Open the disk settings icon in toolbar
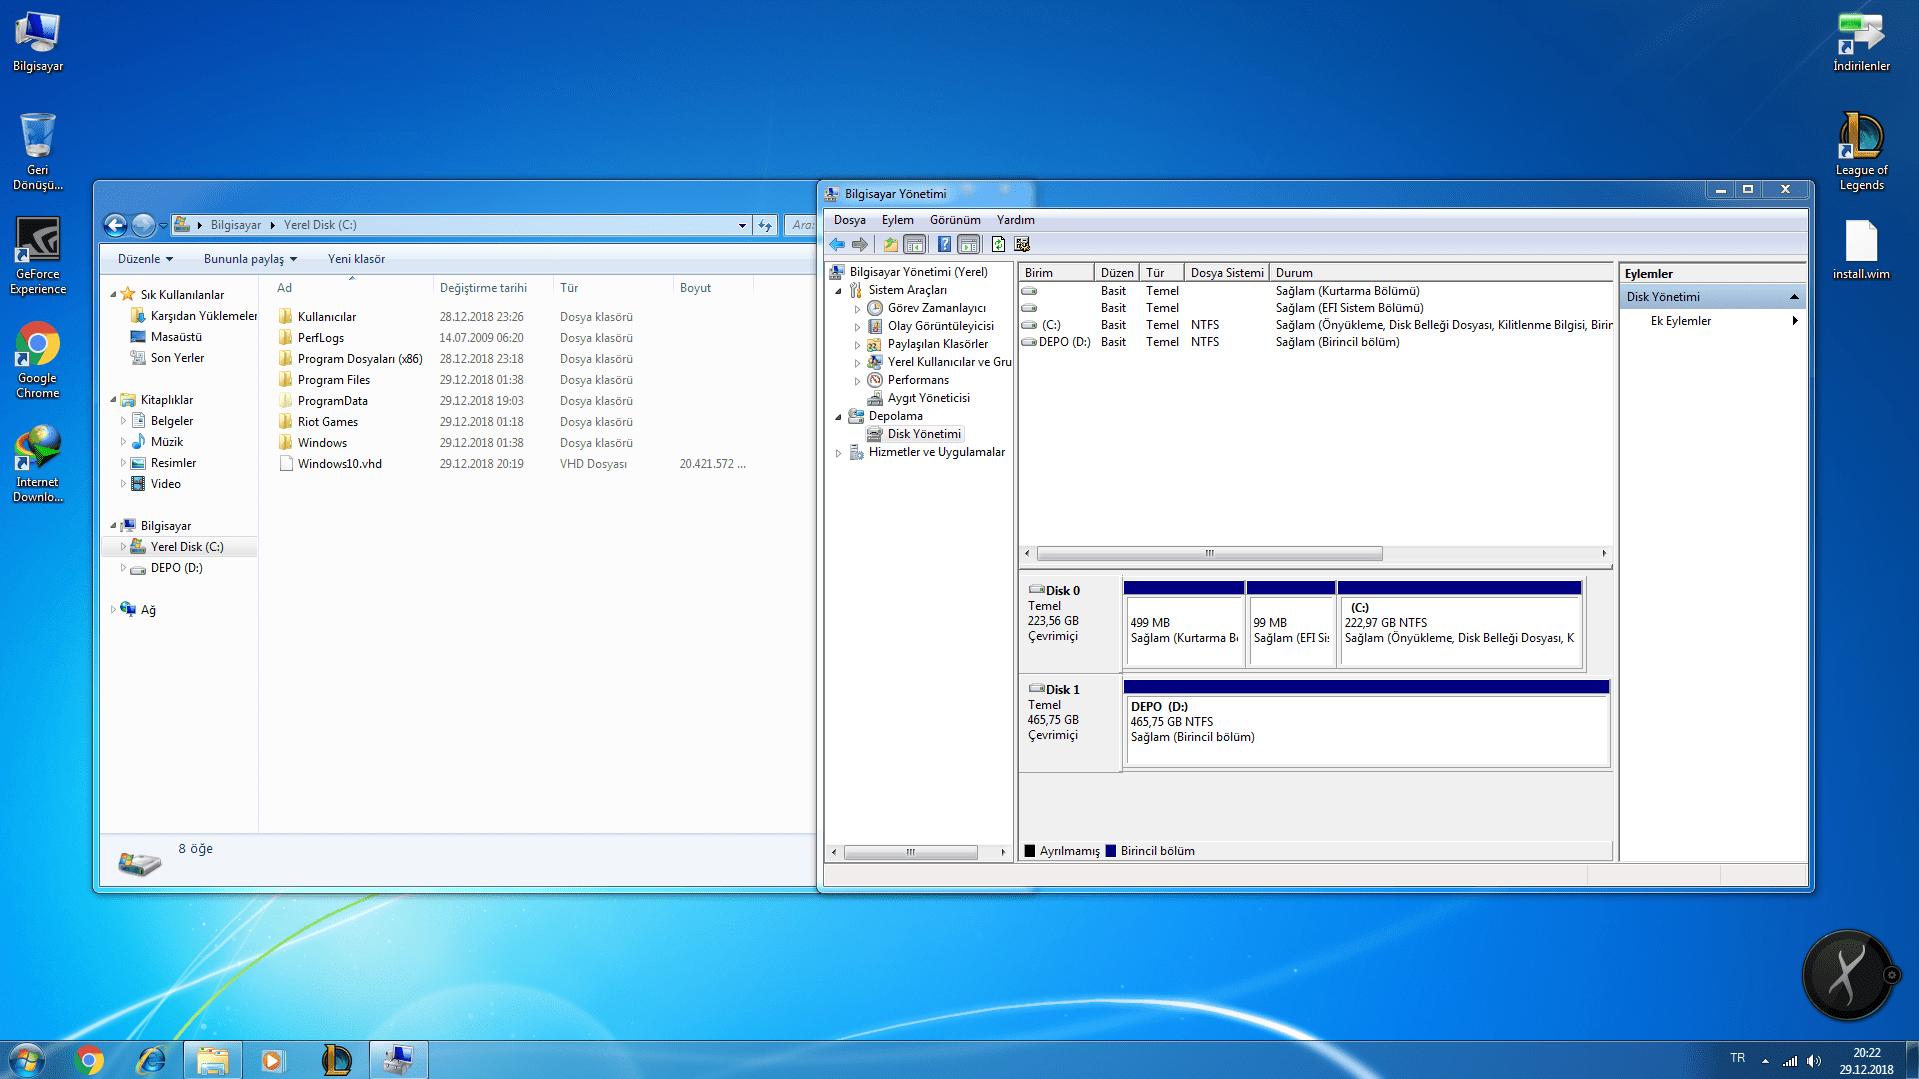 coord(1022,244)
